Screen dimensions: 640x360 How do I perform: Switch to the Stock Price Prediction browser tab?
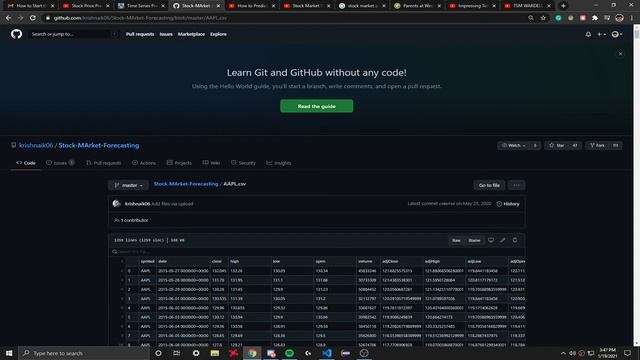[x=86, y=6]
